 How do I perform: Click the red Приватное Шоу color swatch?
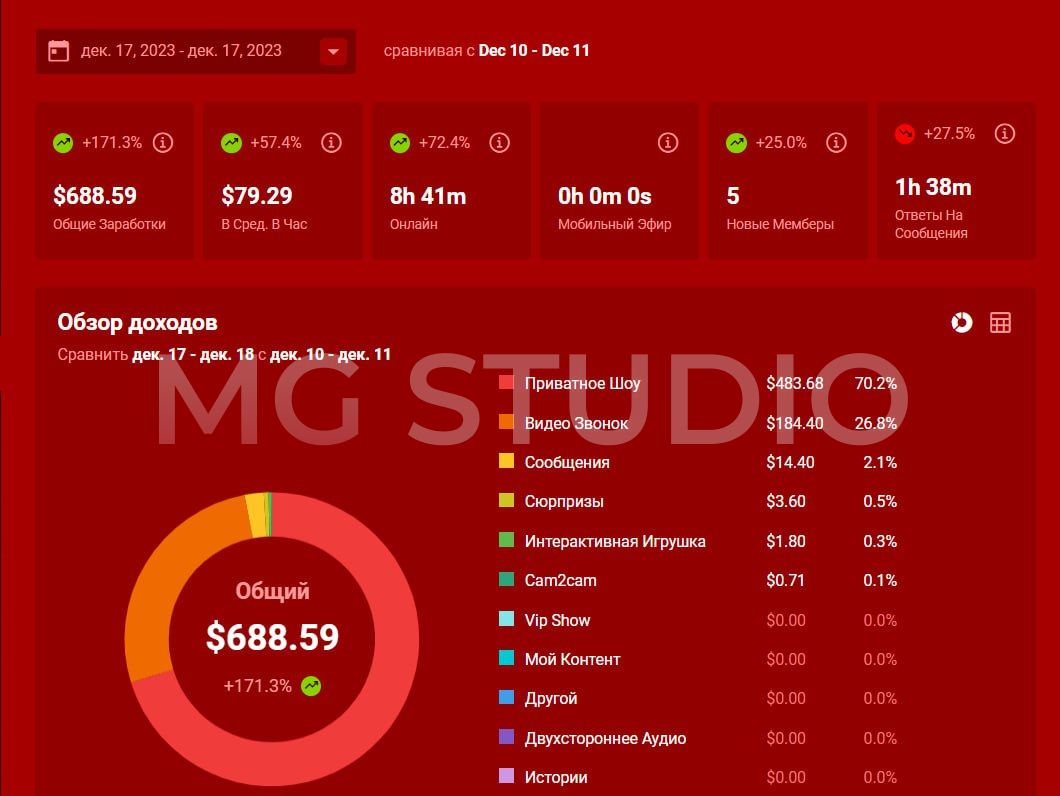[x=506, y=383]
